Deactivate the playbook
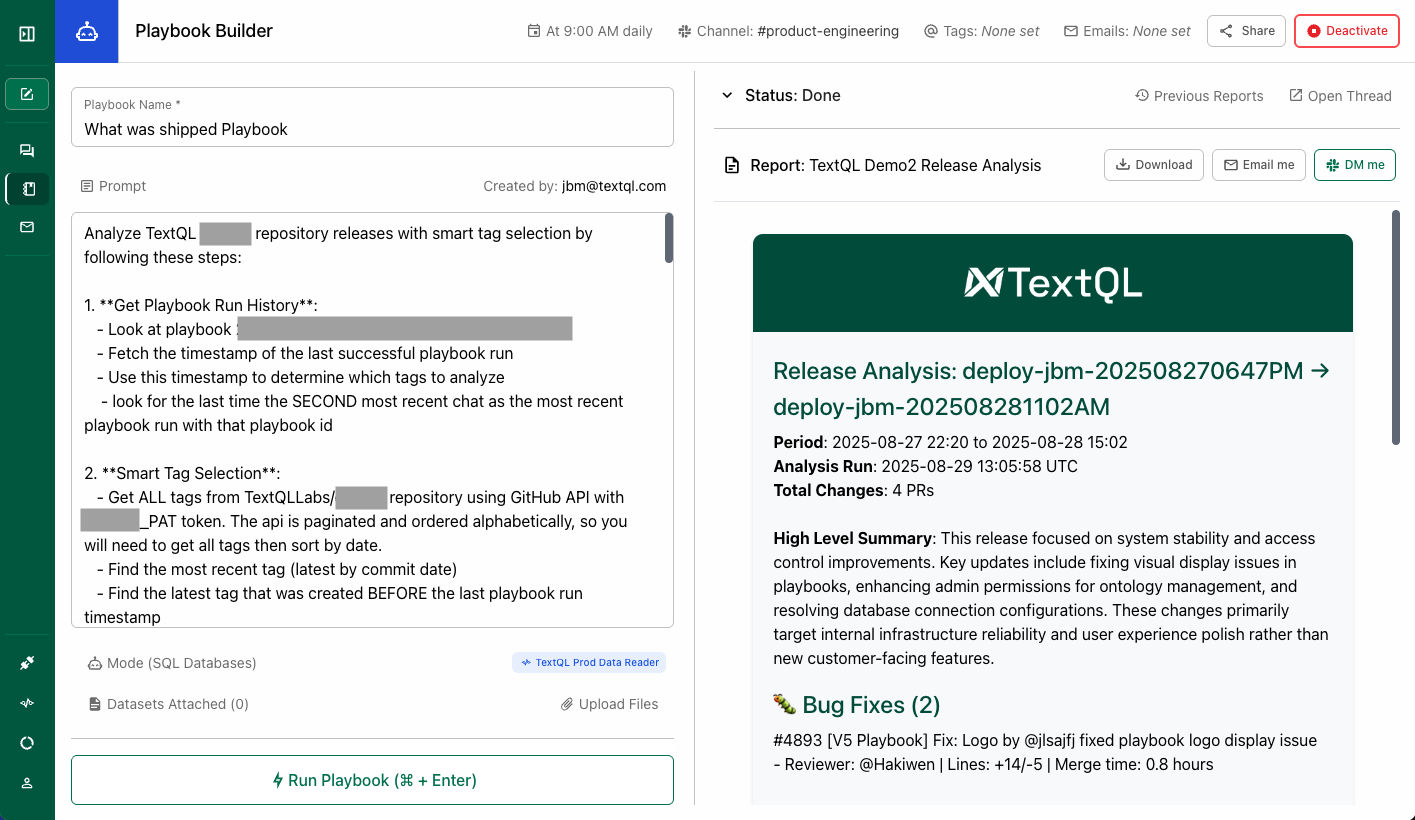The width and height of the screenshot is (1415, 820). [x=1346, y=31]
